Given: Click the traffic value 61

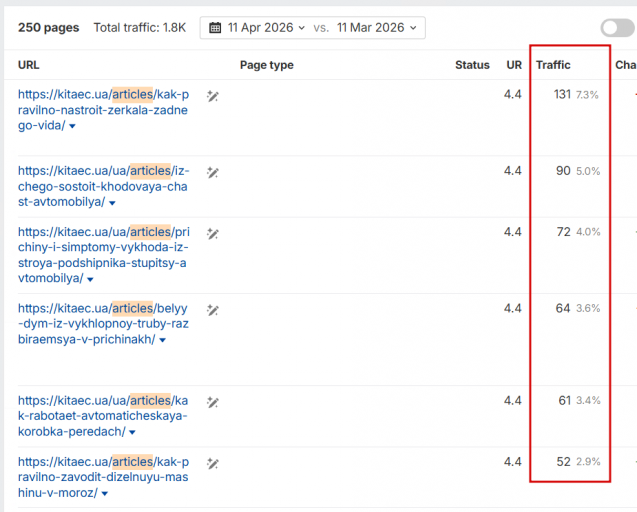Looking at the screenshot, I should click(564, 401).
